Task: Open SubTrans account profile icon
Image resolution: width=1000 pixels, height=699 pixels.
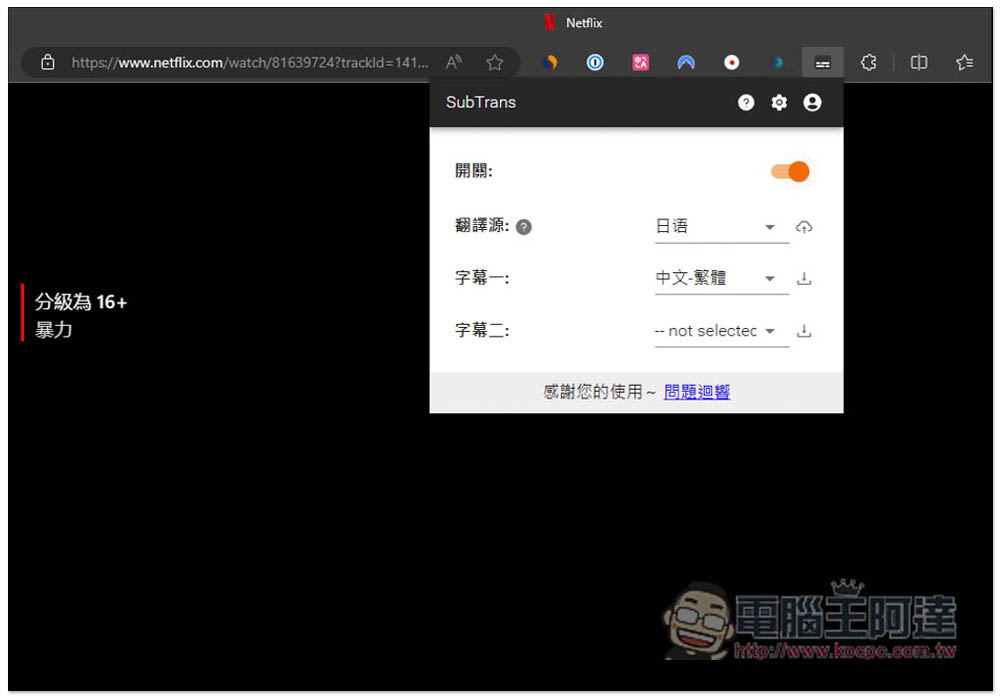Action: coord(812,103)
